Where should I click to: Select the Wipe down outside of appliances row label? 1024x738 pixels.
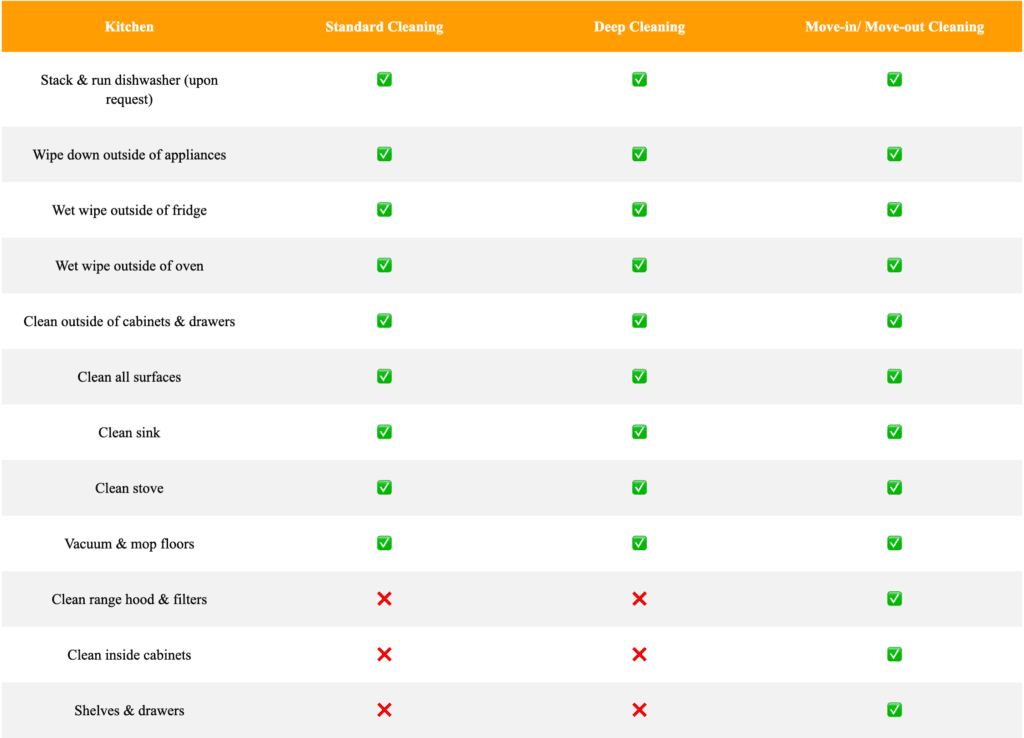(129, 154)
